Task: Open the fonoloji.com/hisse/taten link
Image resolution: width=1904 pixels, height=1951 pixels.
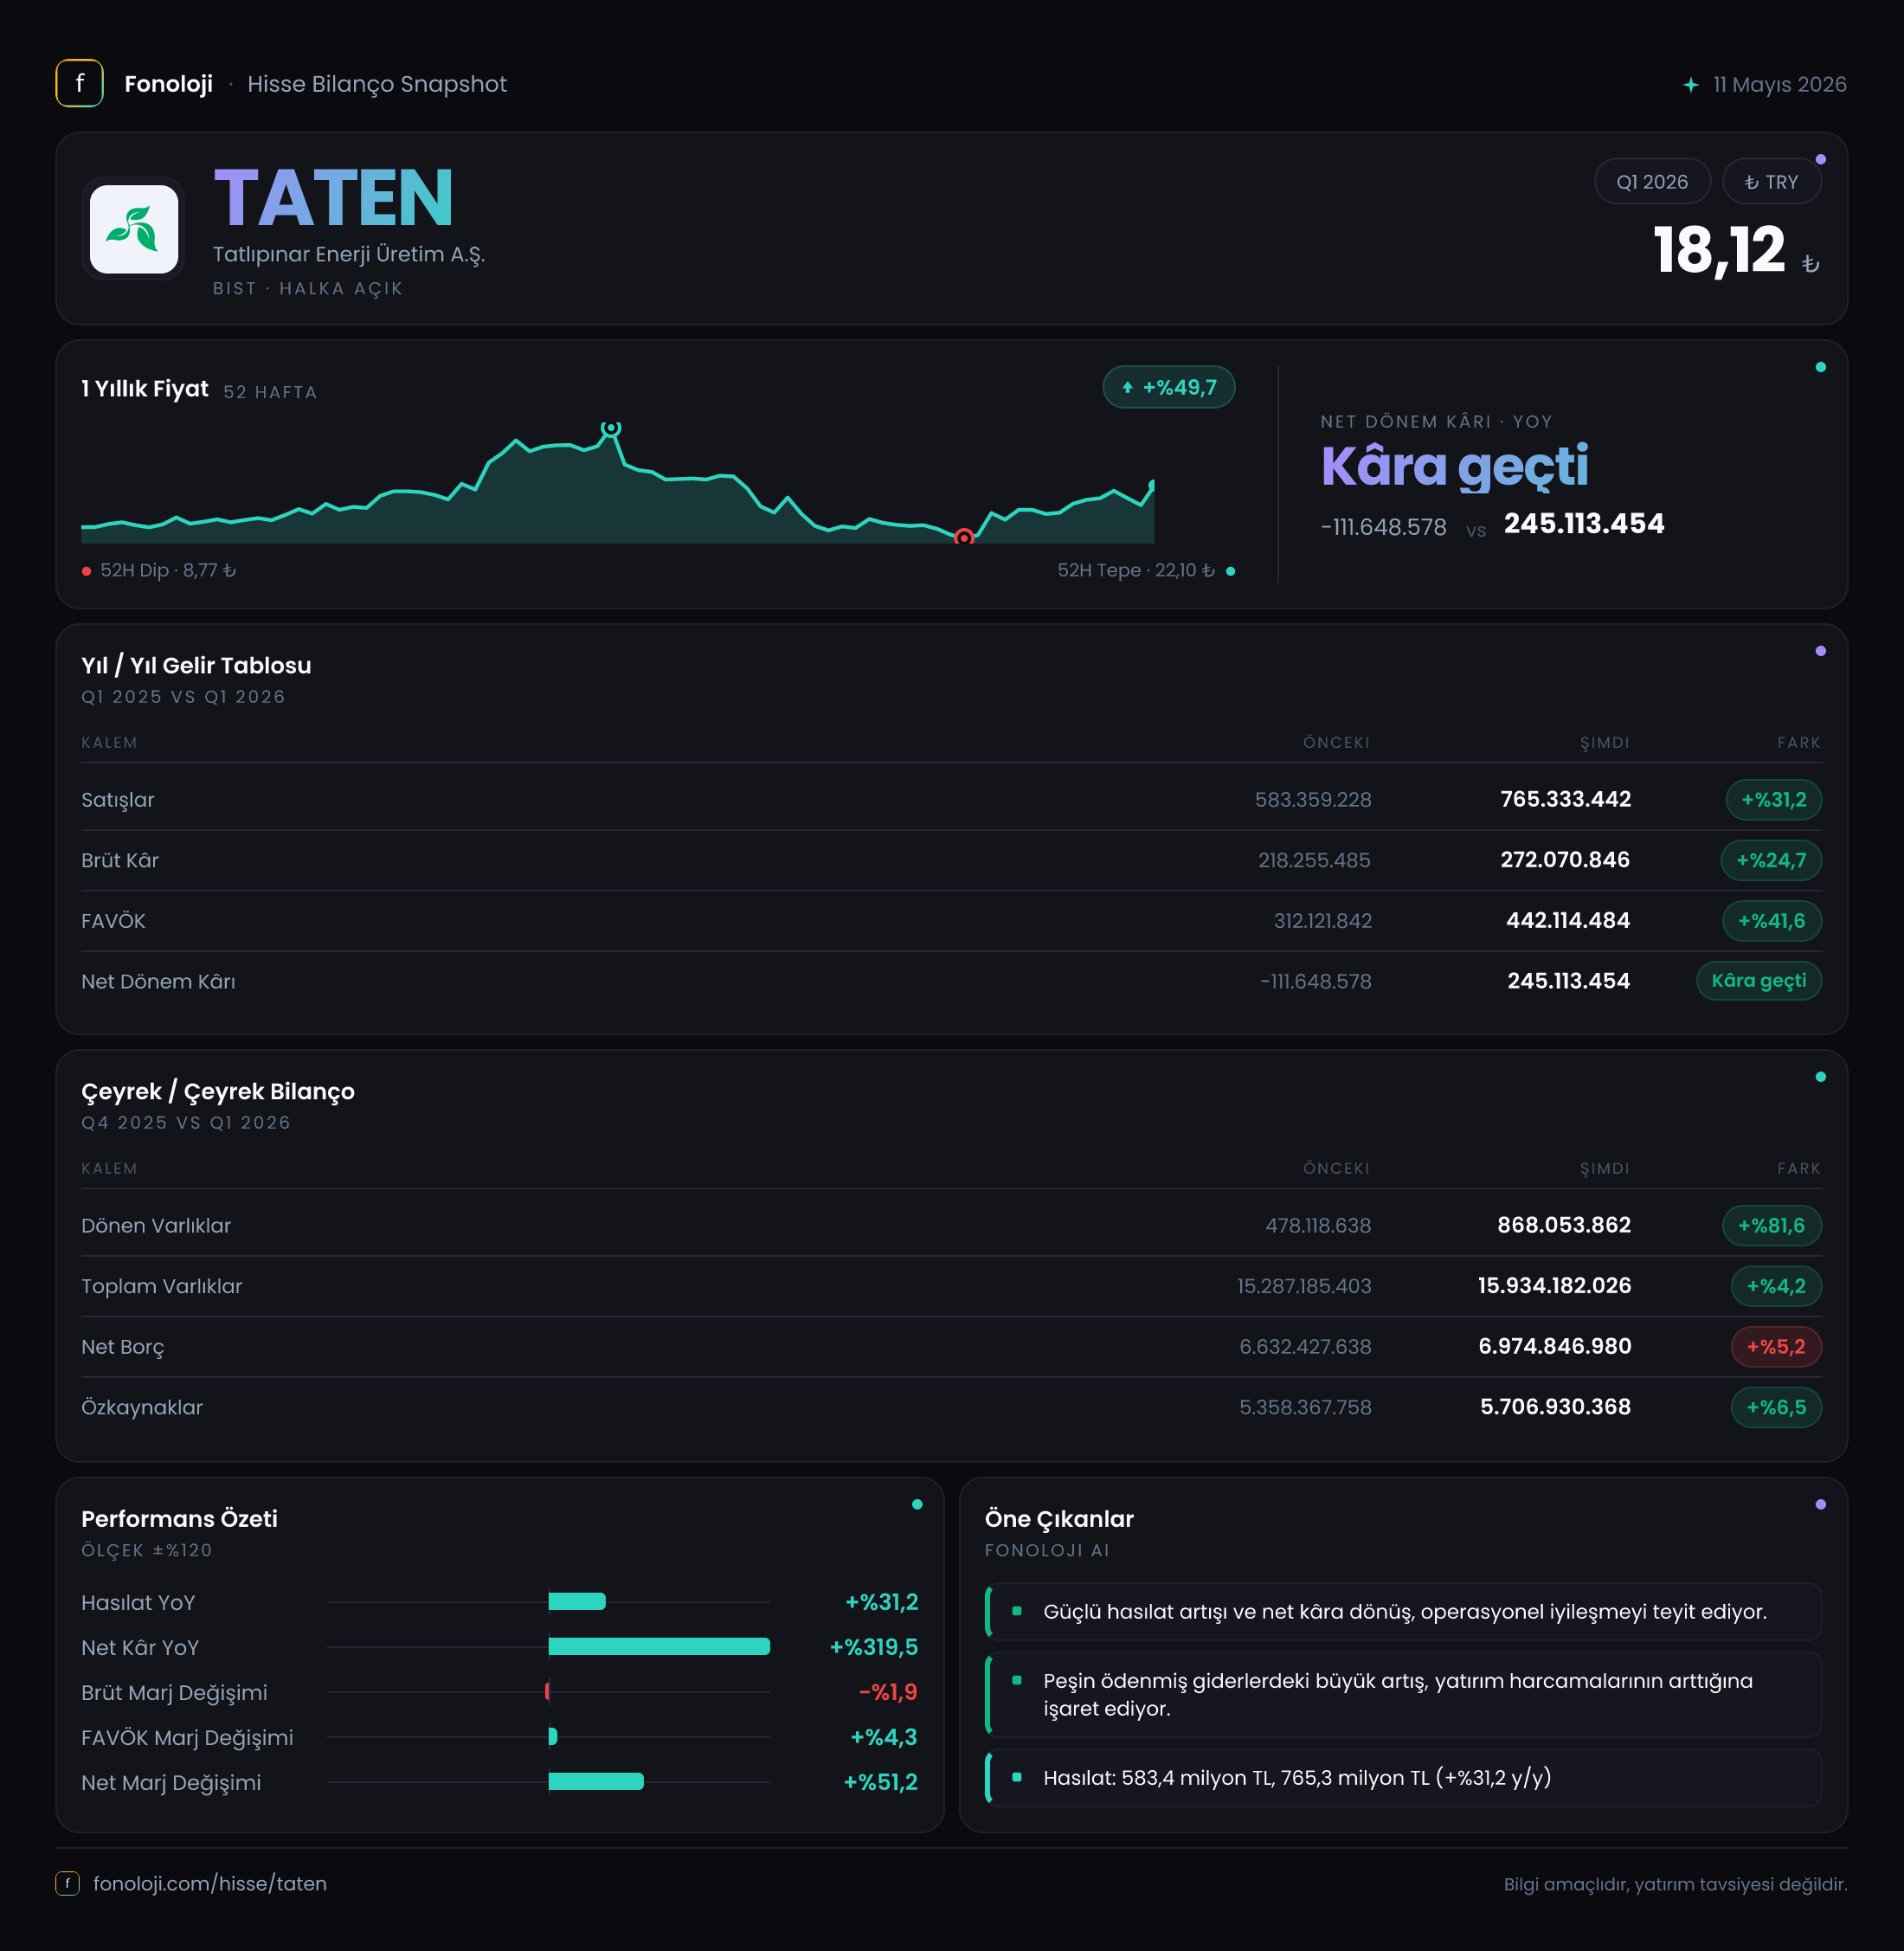Action: [210, 1883]
